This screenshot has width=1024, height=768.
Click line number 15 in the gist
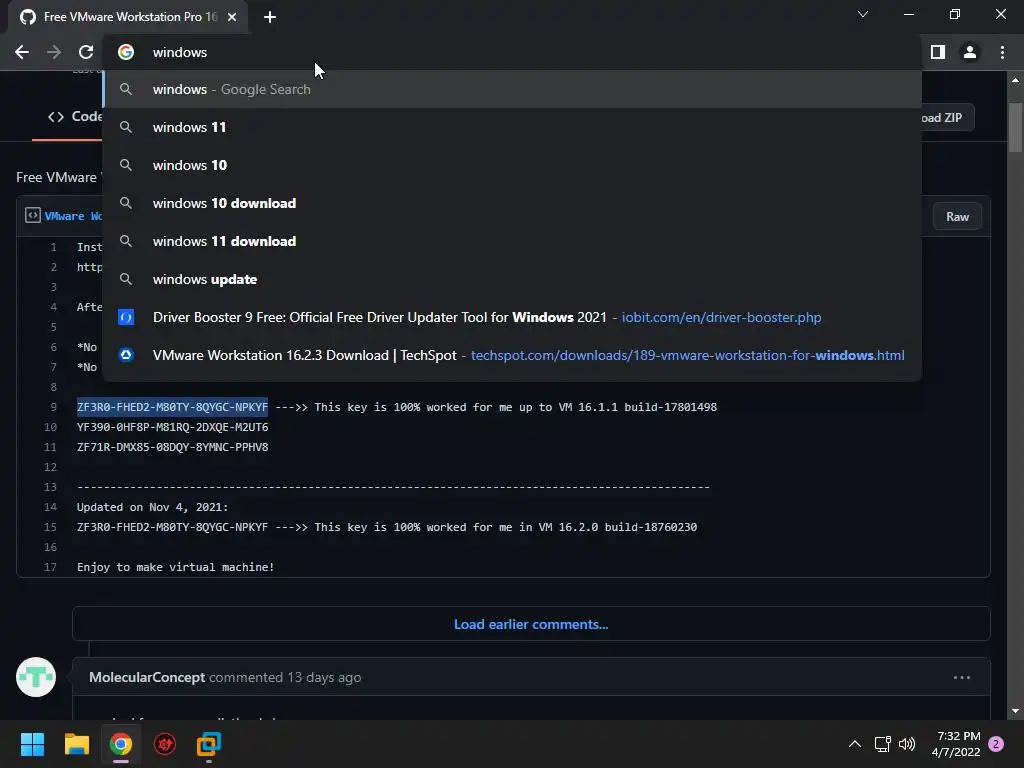[50, 527]
